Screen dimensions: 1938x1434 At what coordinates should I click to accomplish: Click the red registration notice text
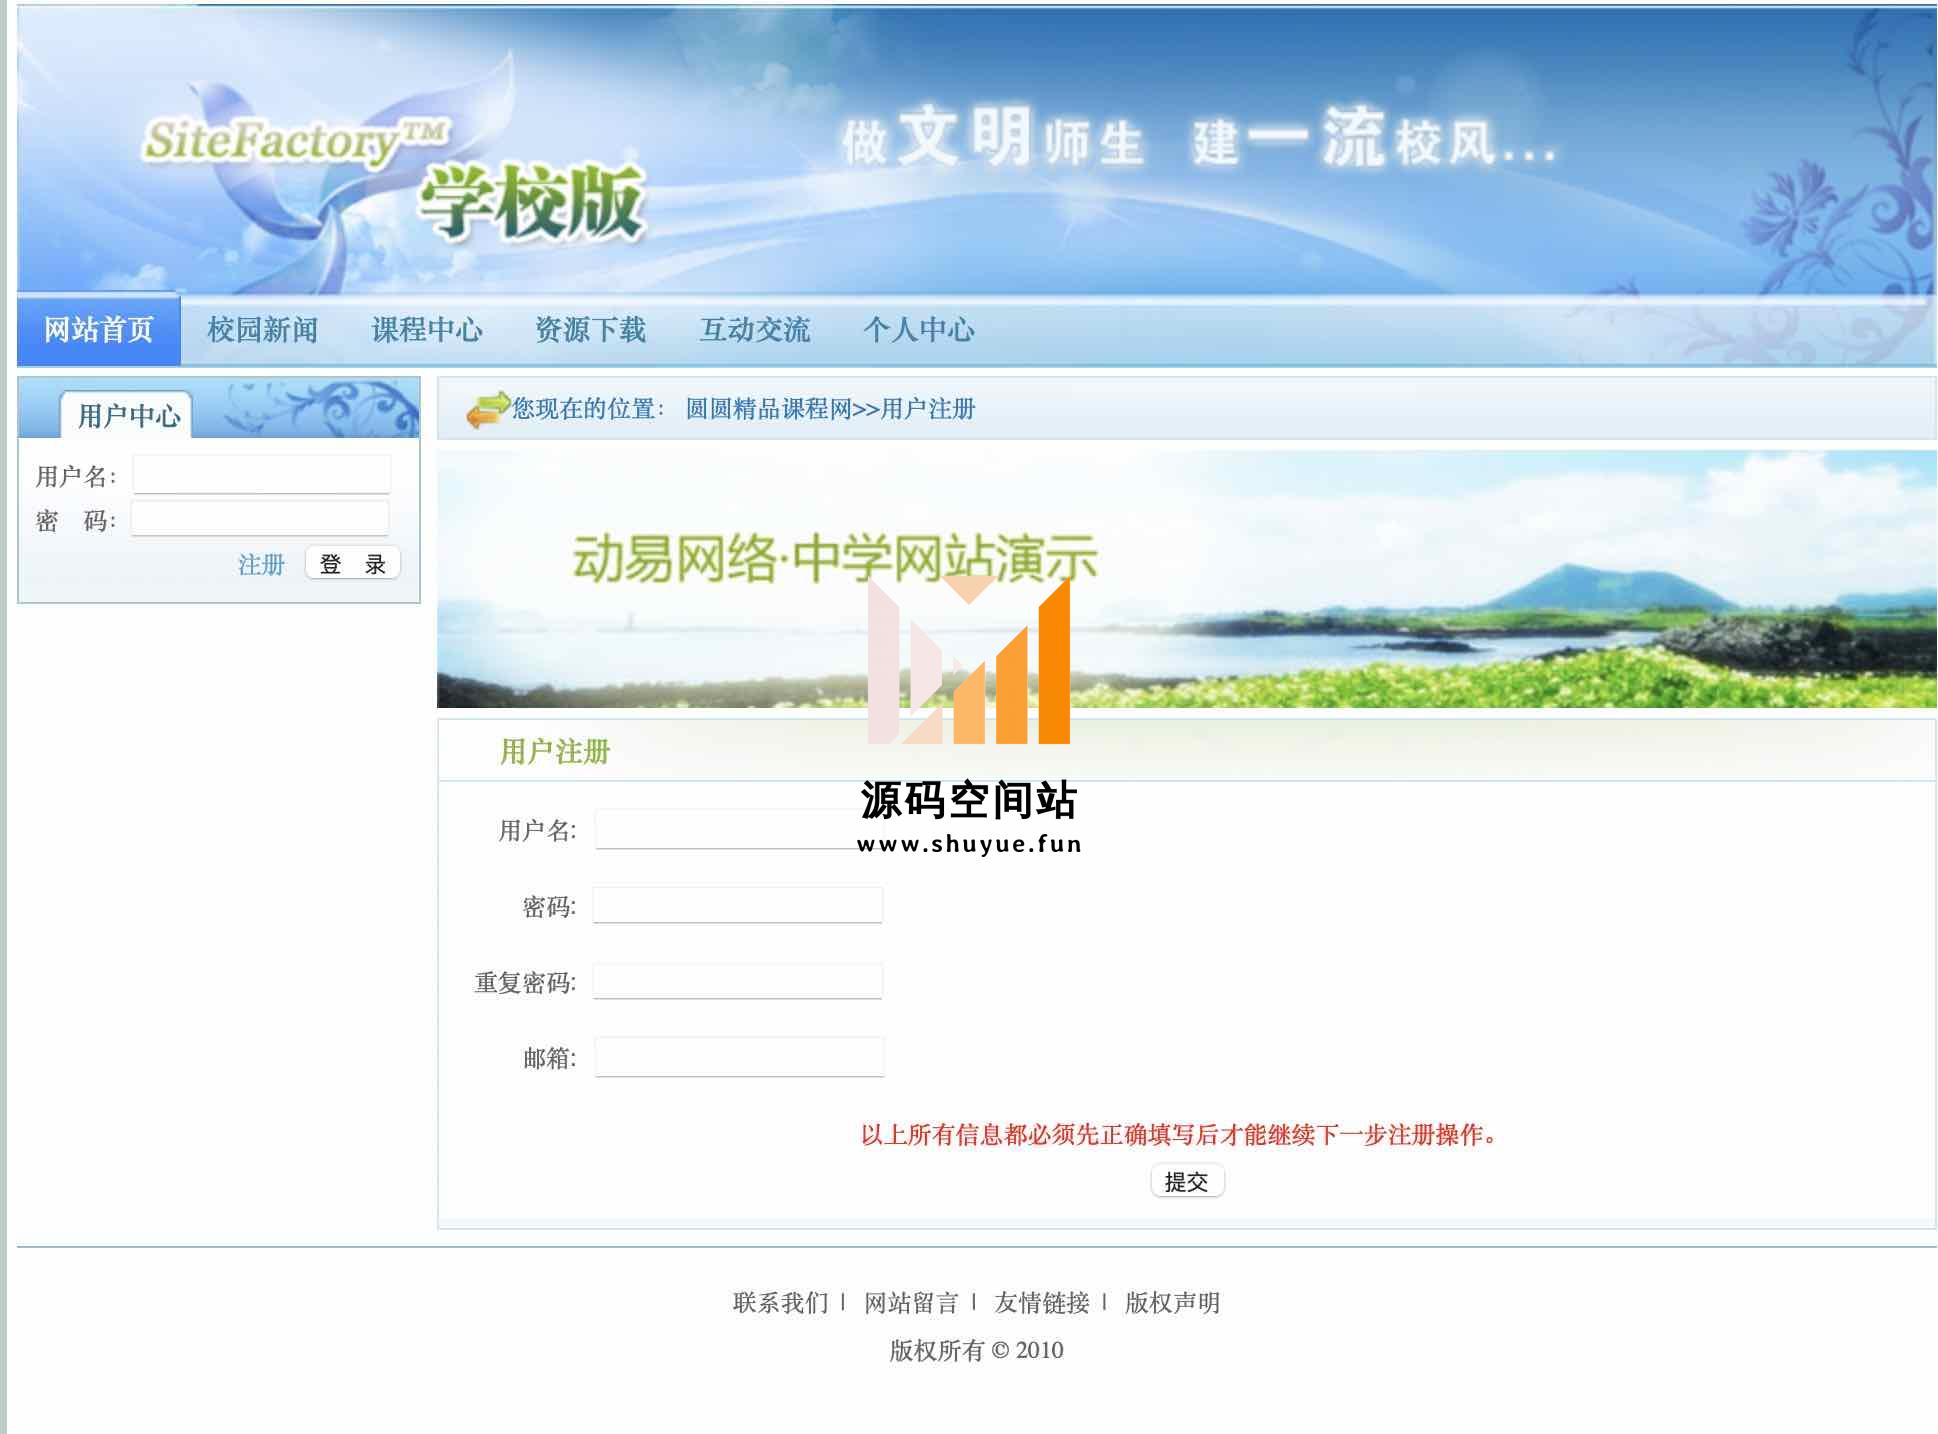coord(1180,1135)
